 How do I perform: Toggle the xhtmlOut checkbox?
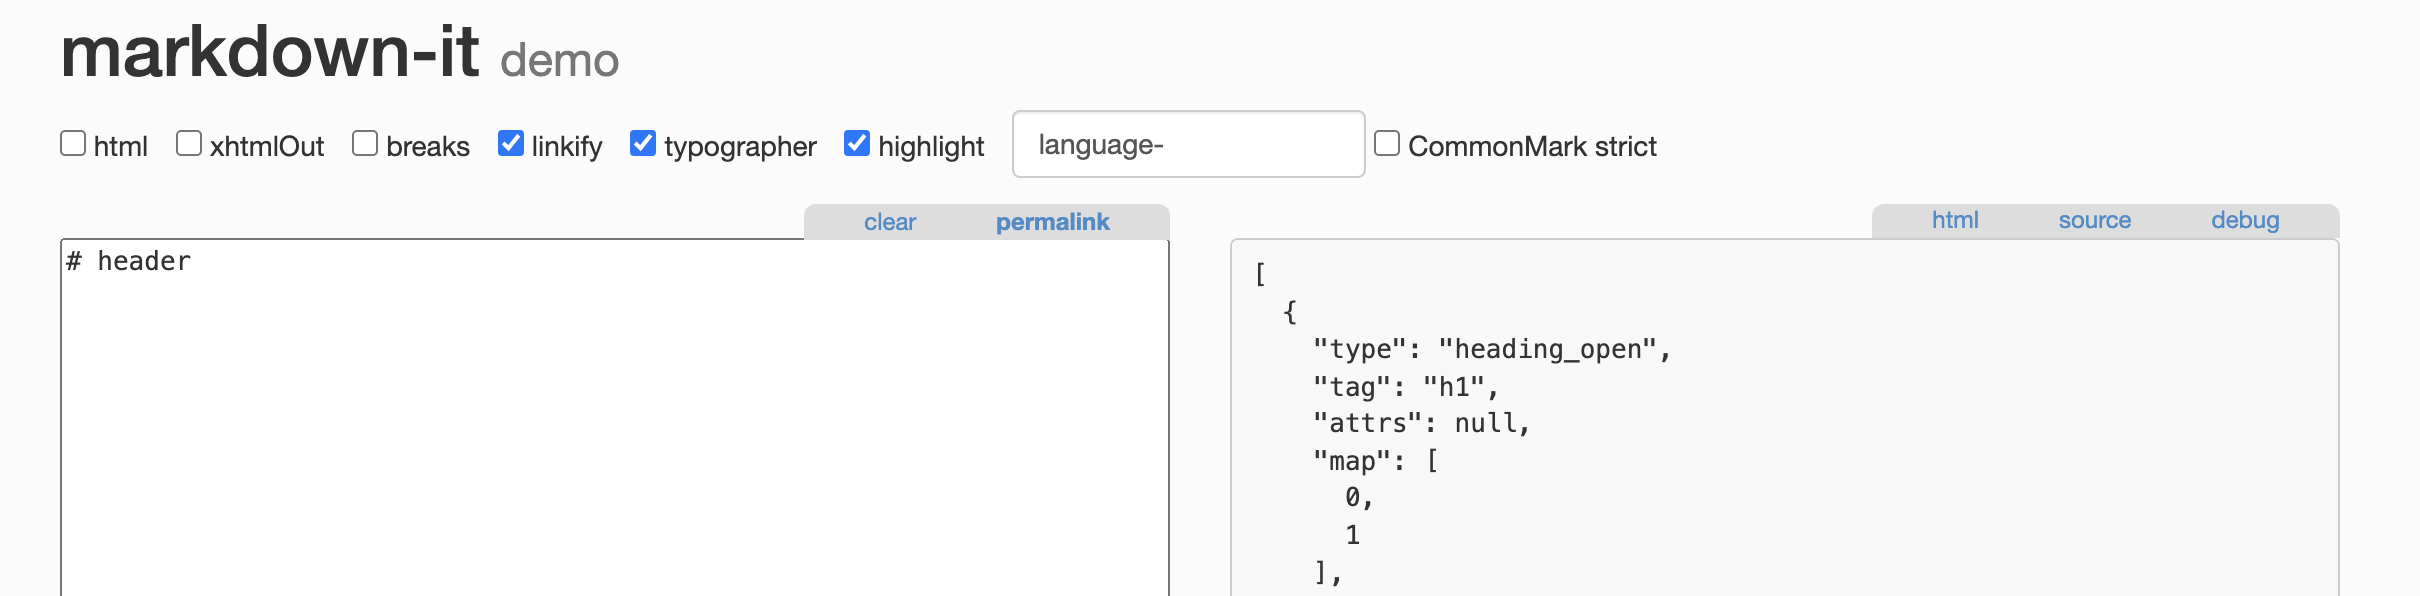[x=189, y=144]
